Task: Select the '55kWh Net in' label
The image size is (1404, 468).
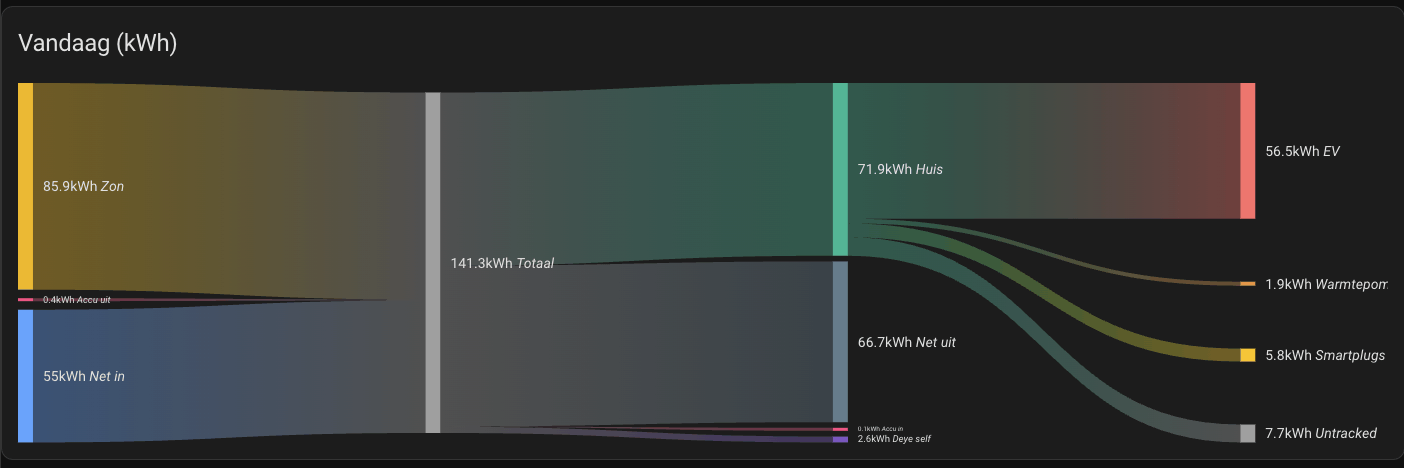Action: click(x=84, y=376)
